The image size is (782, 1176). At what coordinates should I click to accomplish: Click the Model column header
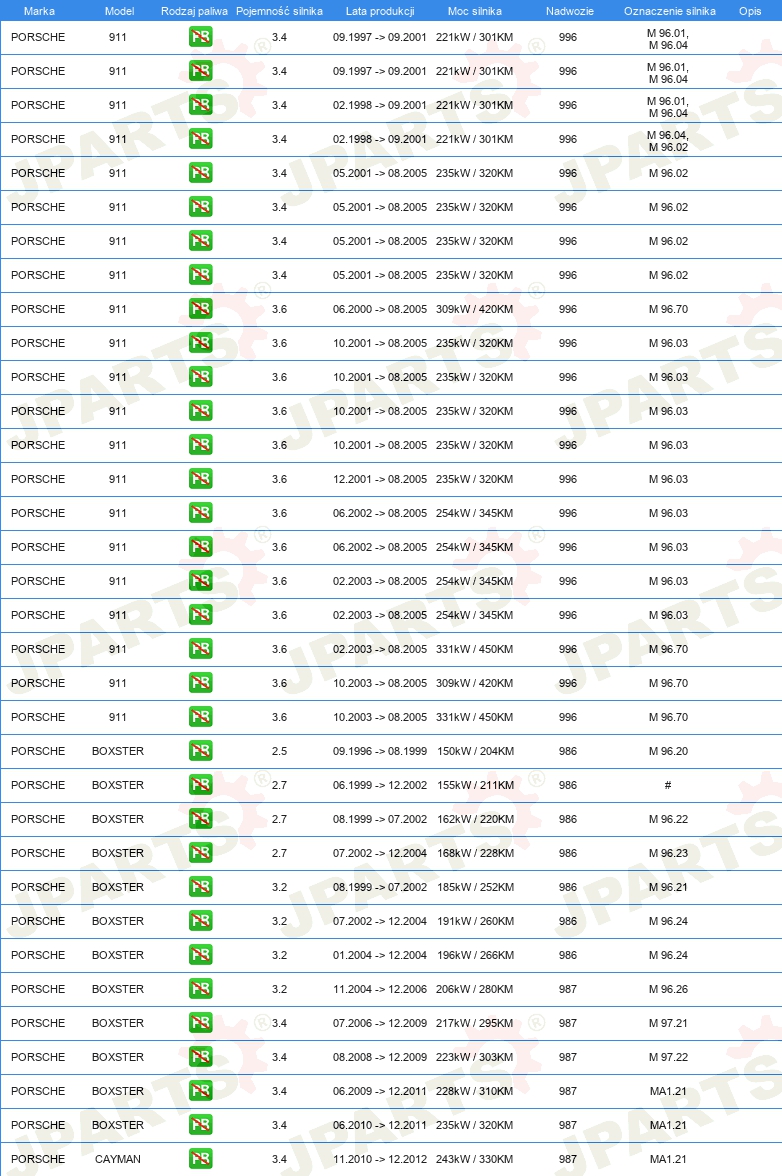coord(119,11)
